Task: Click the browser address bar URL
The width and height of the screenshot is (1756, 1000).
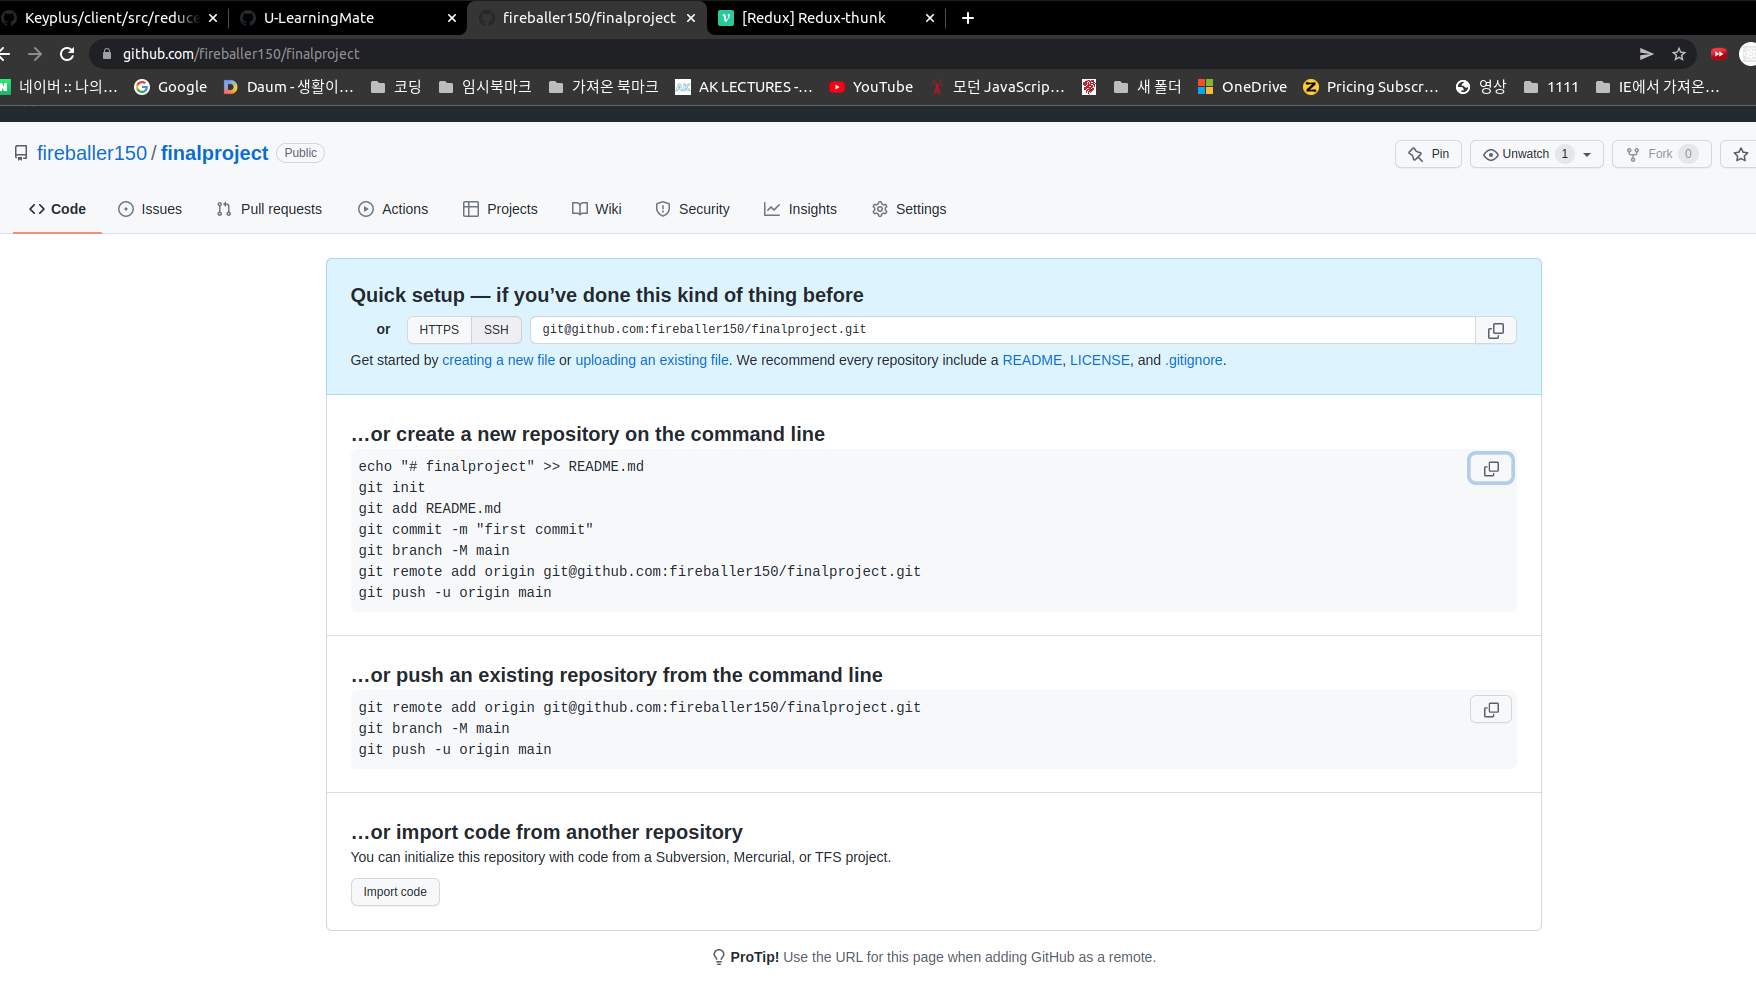Action: tap(241, 54)
